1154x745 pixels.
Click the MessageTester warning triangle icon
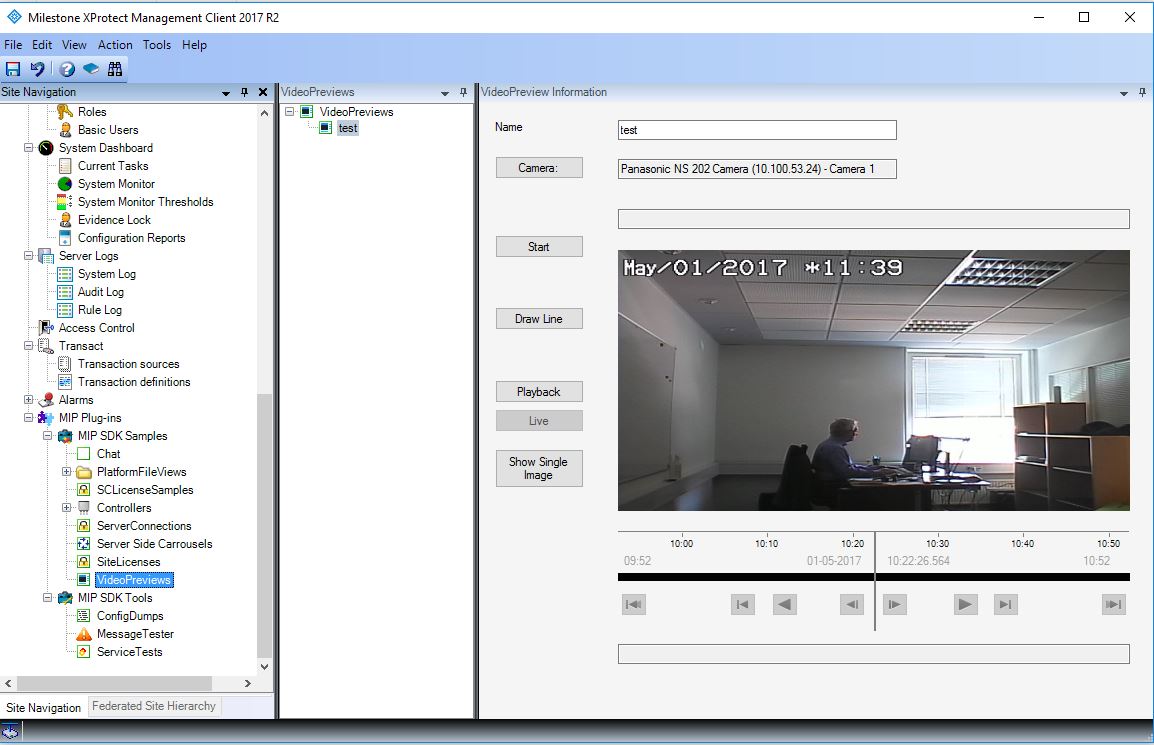click(x=84, y=634)
